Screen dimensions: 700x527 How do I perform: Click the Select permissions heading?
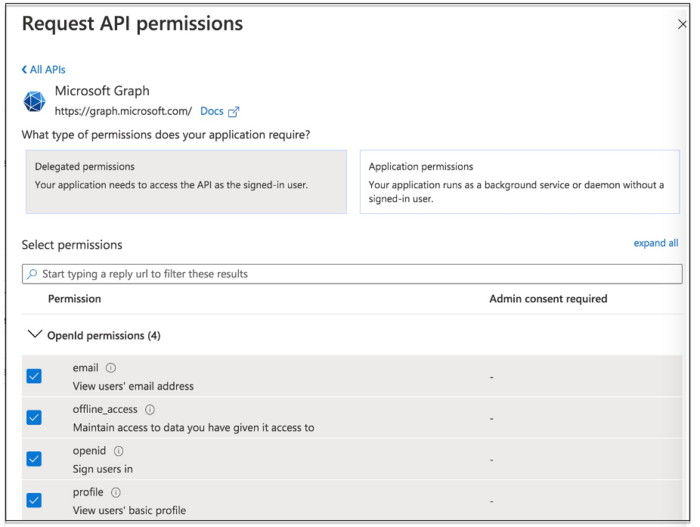(72, 245)
